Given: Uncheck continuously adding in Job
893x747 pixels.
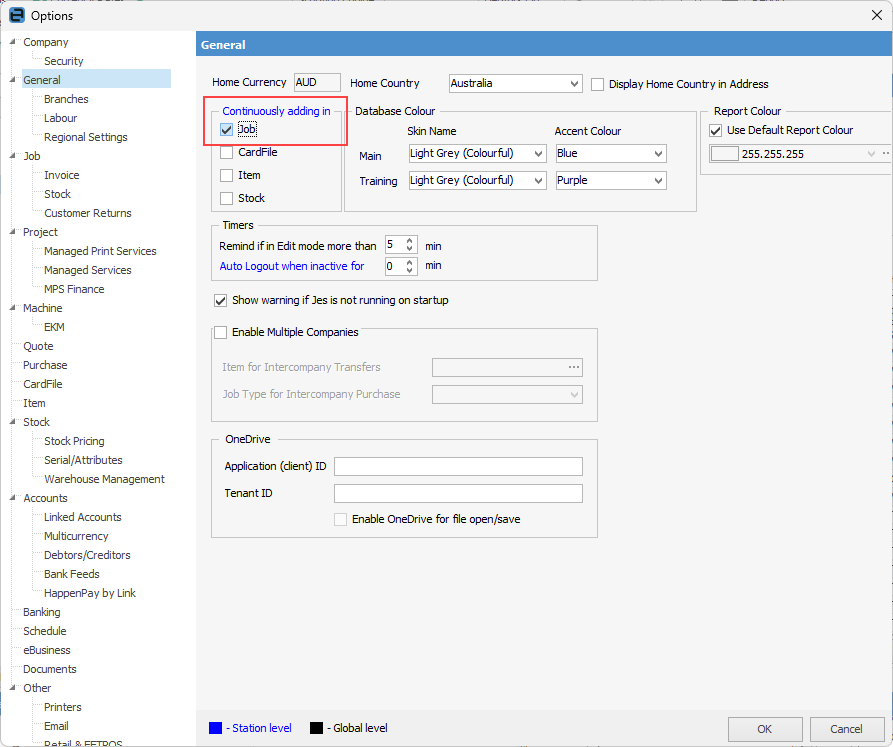Looking at the screenshot, I should [x=227, y=130].
